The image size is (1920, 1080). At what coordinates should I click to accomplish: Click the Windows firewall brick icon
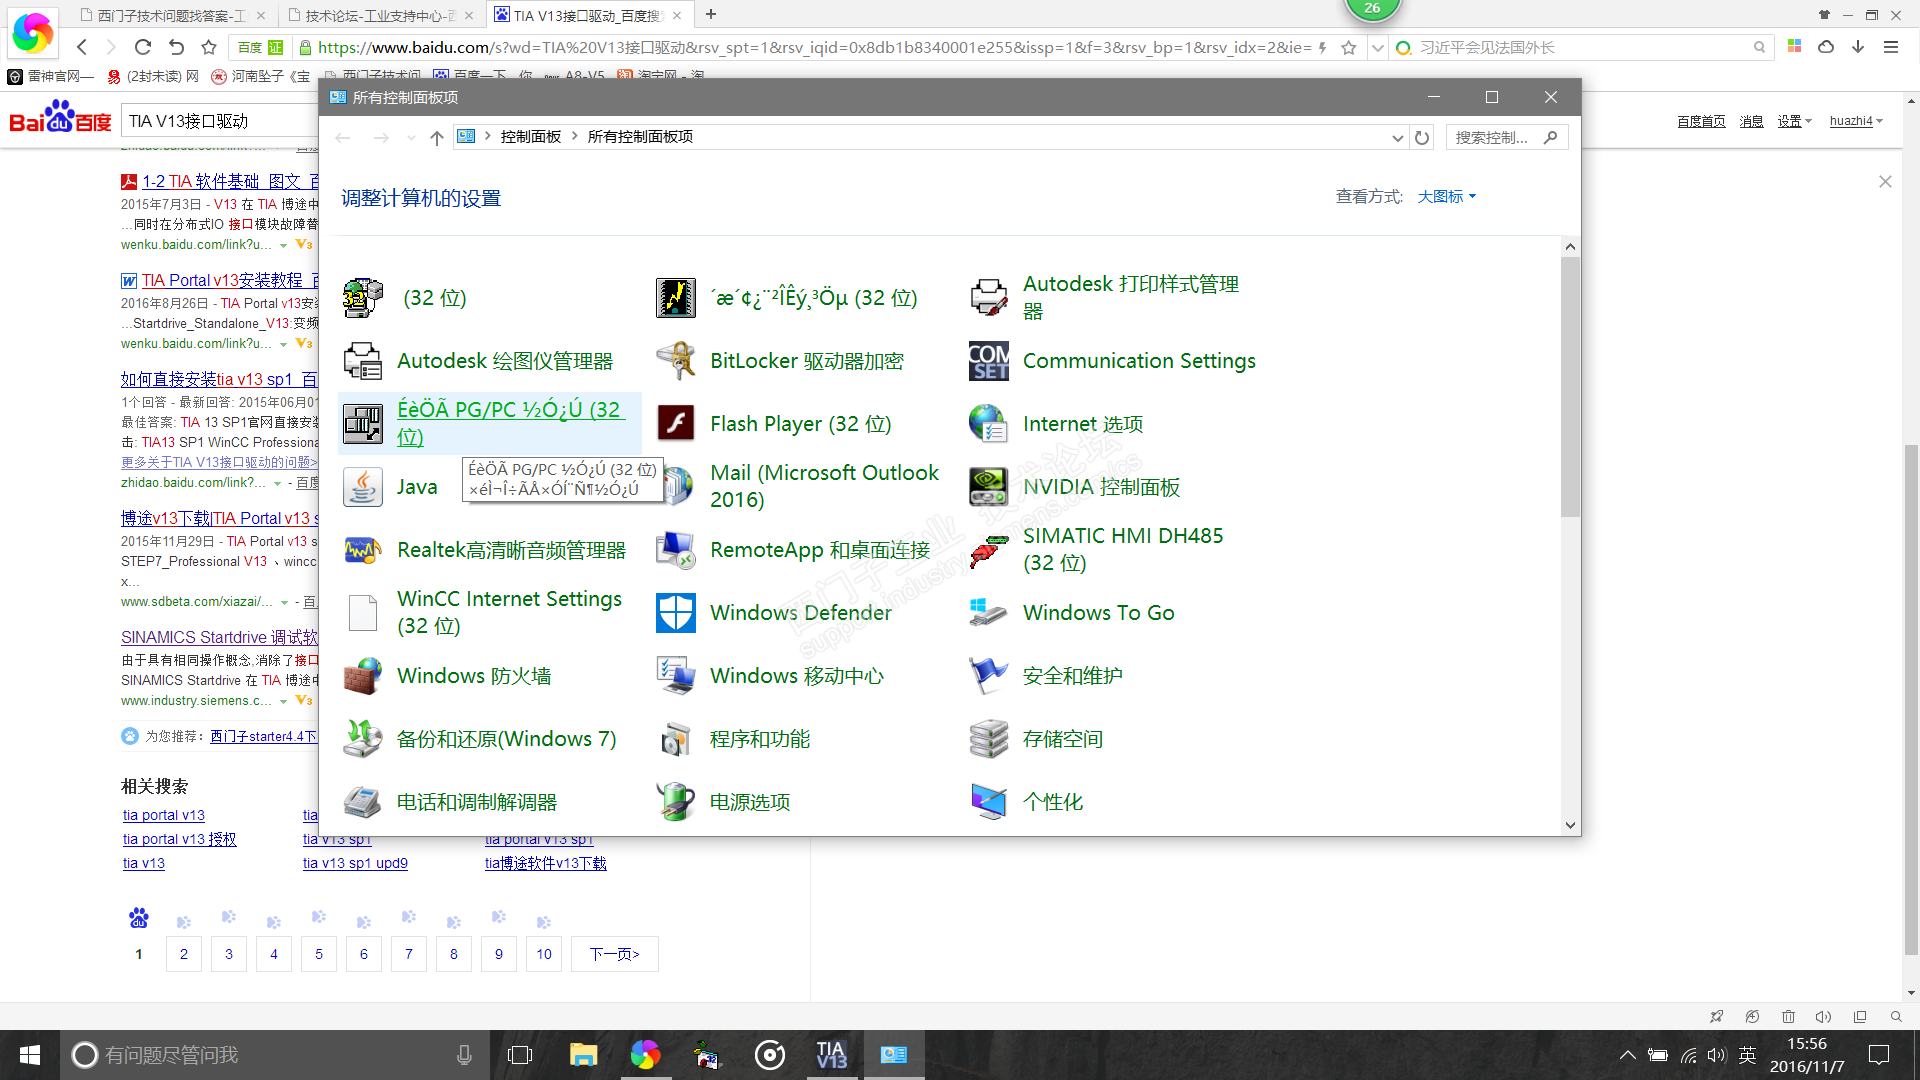[363, 676]
